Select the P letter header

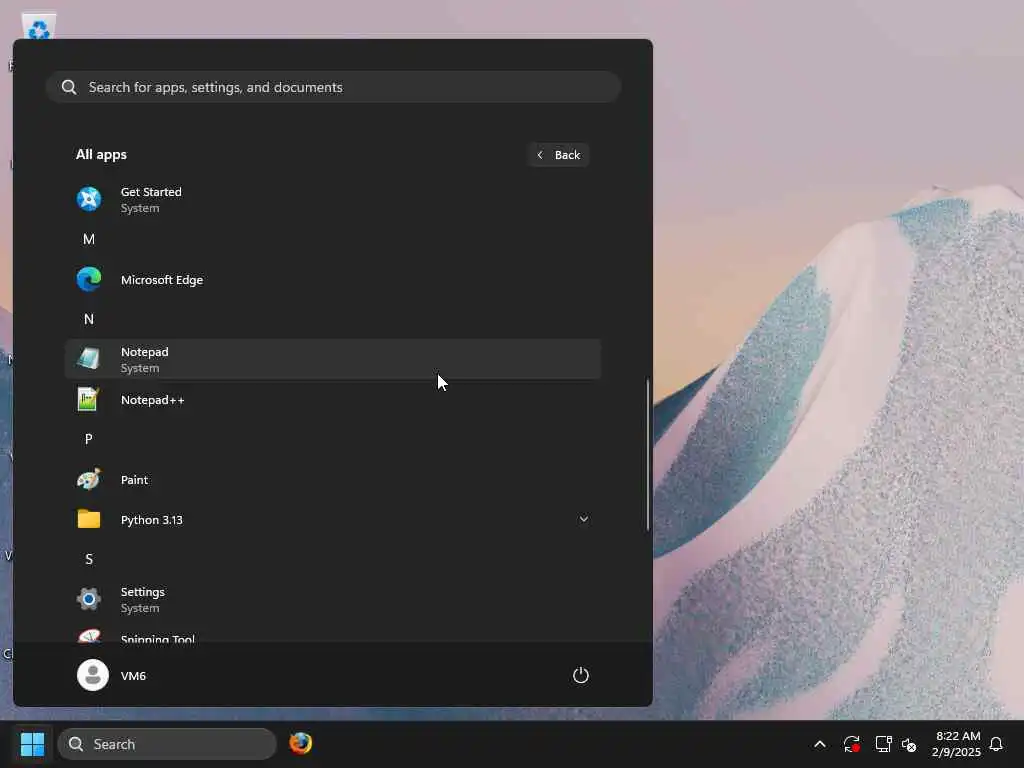89,439
